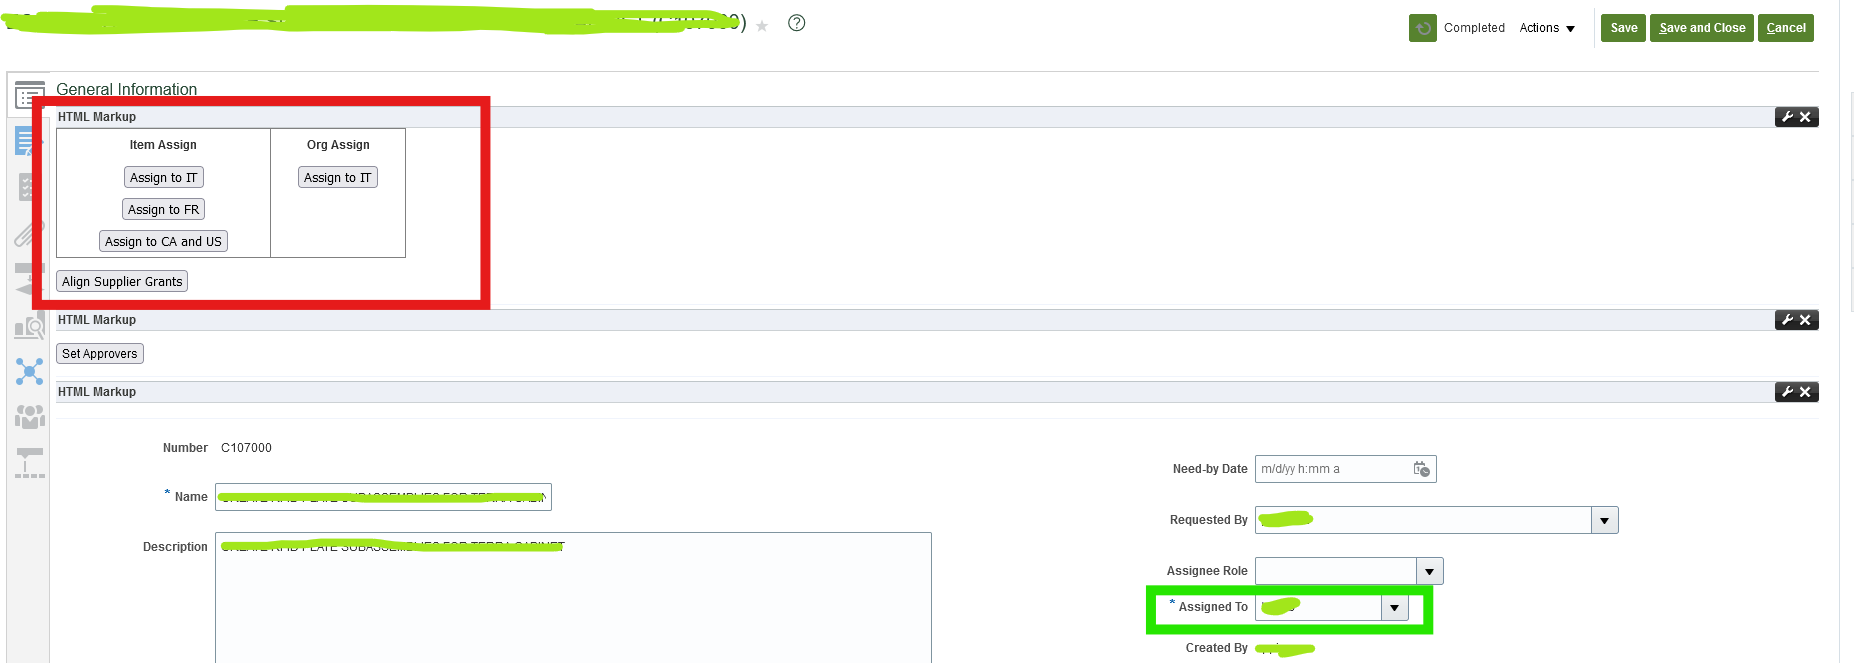1854x663 pixels.
Task: Open the attachments paperclip sidebar icon
Action: pos(28,234)
